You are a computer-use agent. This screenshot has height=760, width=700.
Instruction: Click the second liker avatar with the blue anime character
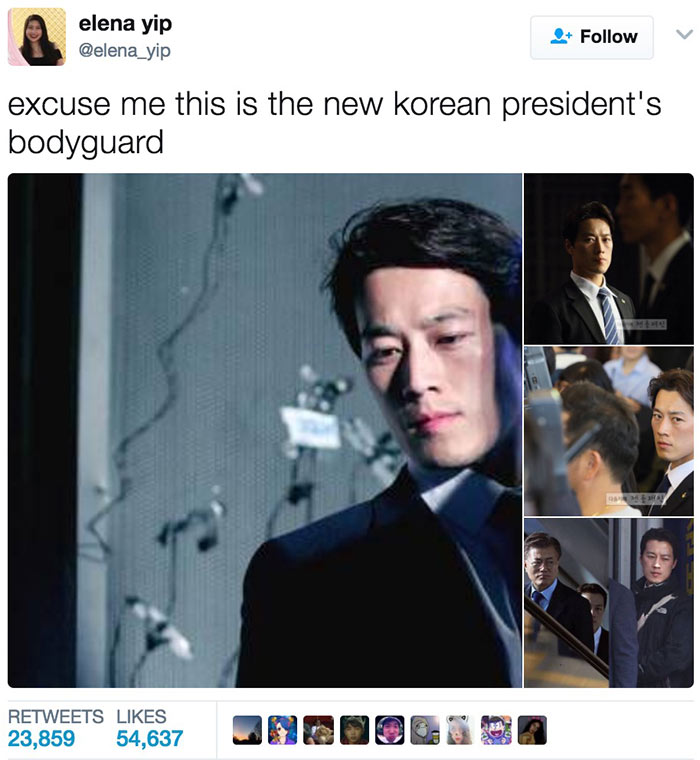(283, 730)
